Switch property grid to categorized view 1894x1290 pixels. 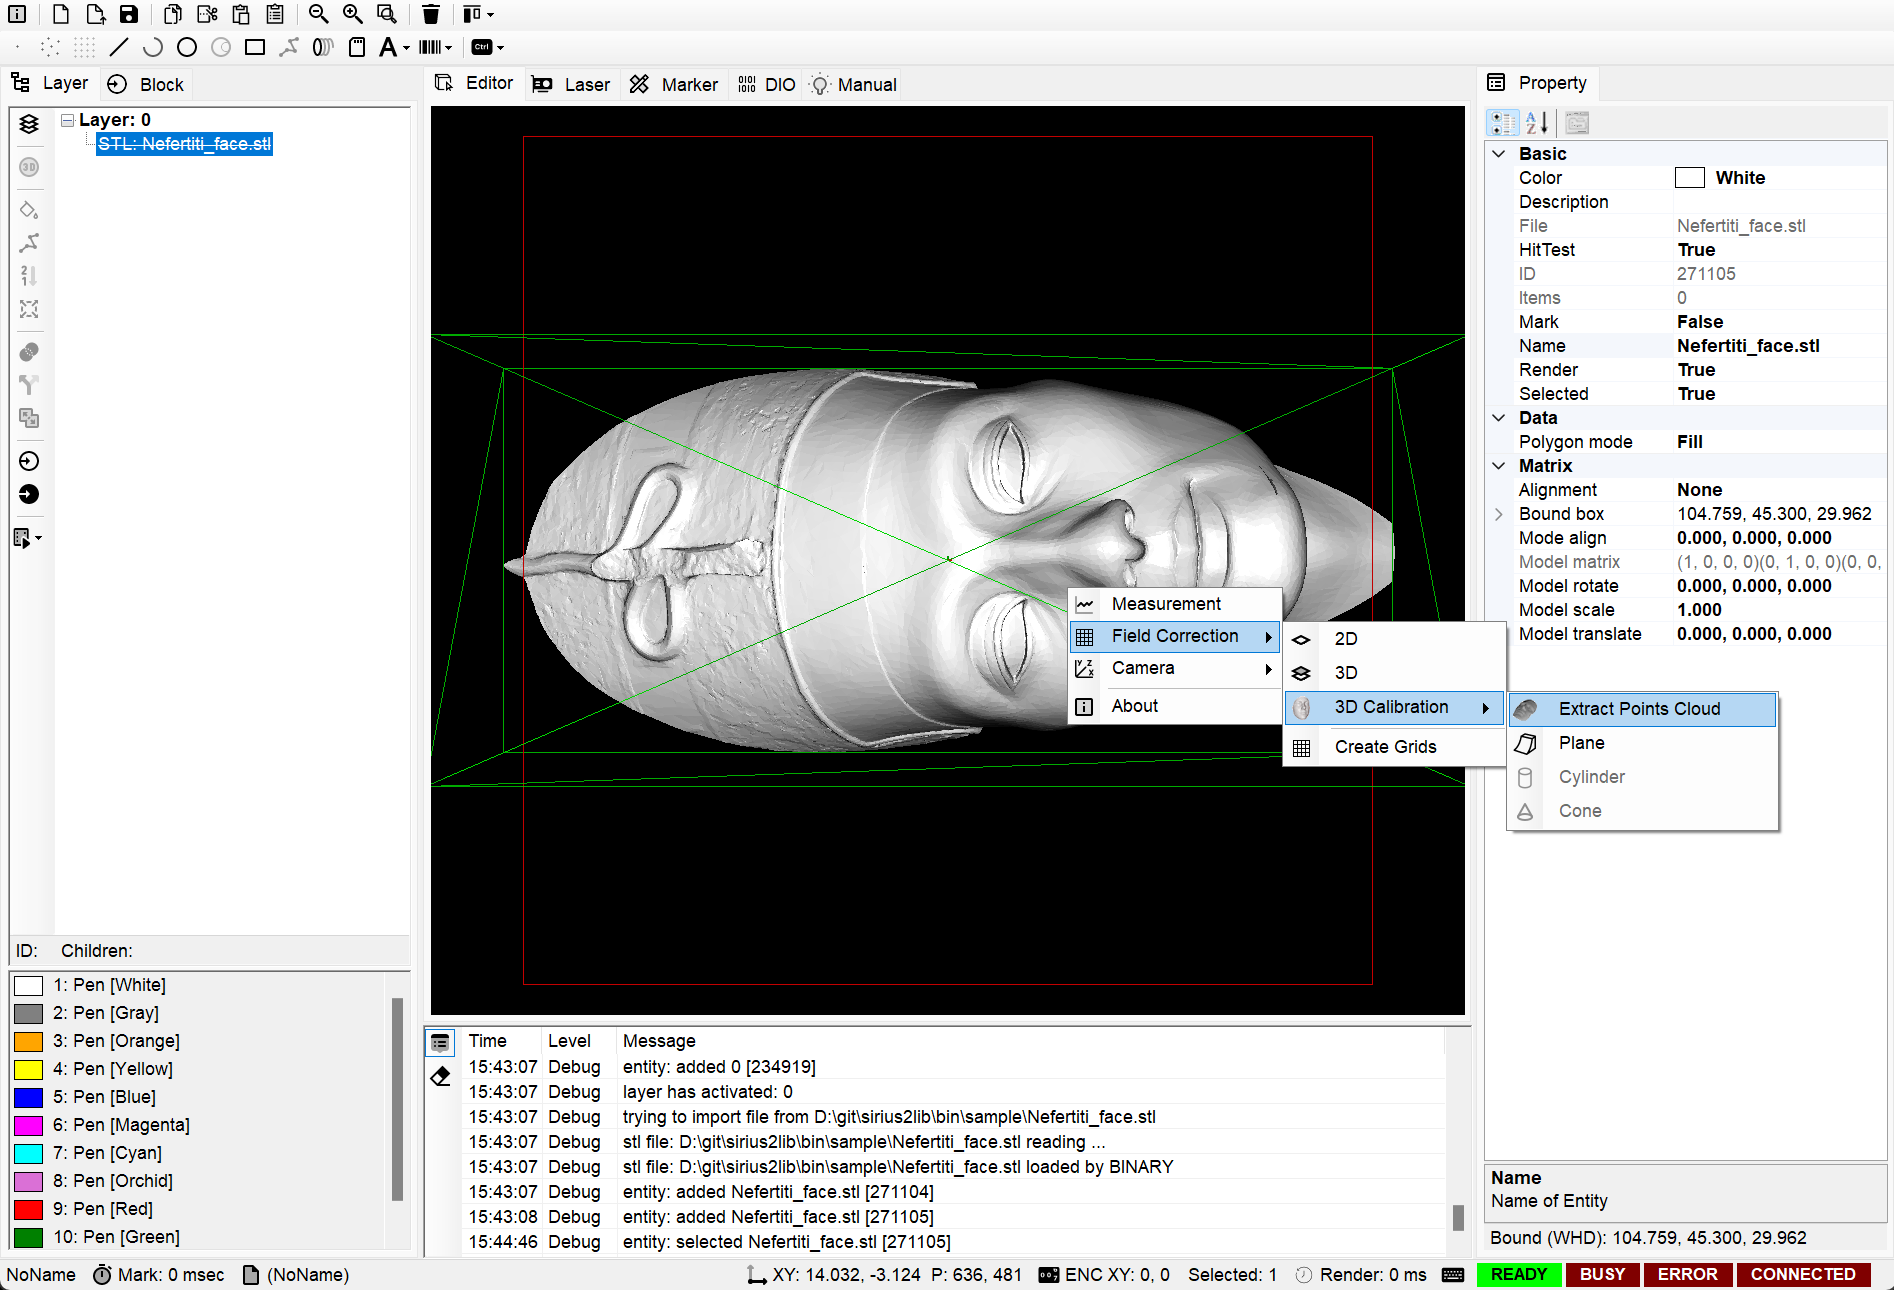coord(1503,123)
